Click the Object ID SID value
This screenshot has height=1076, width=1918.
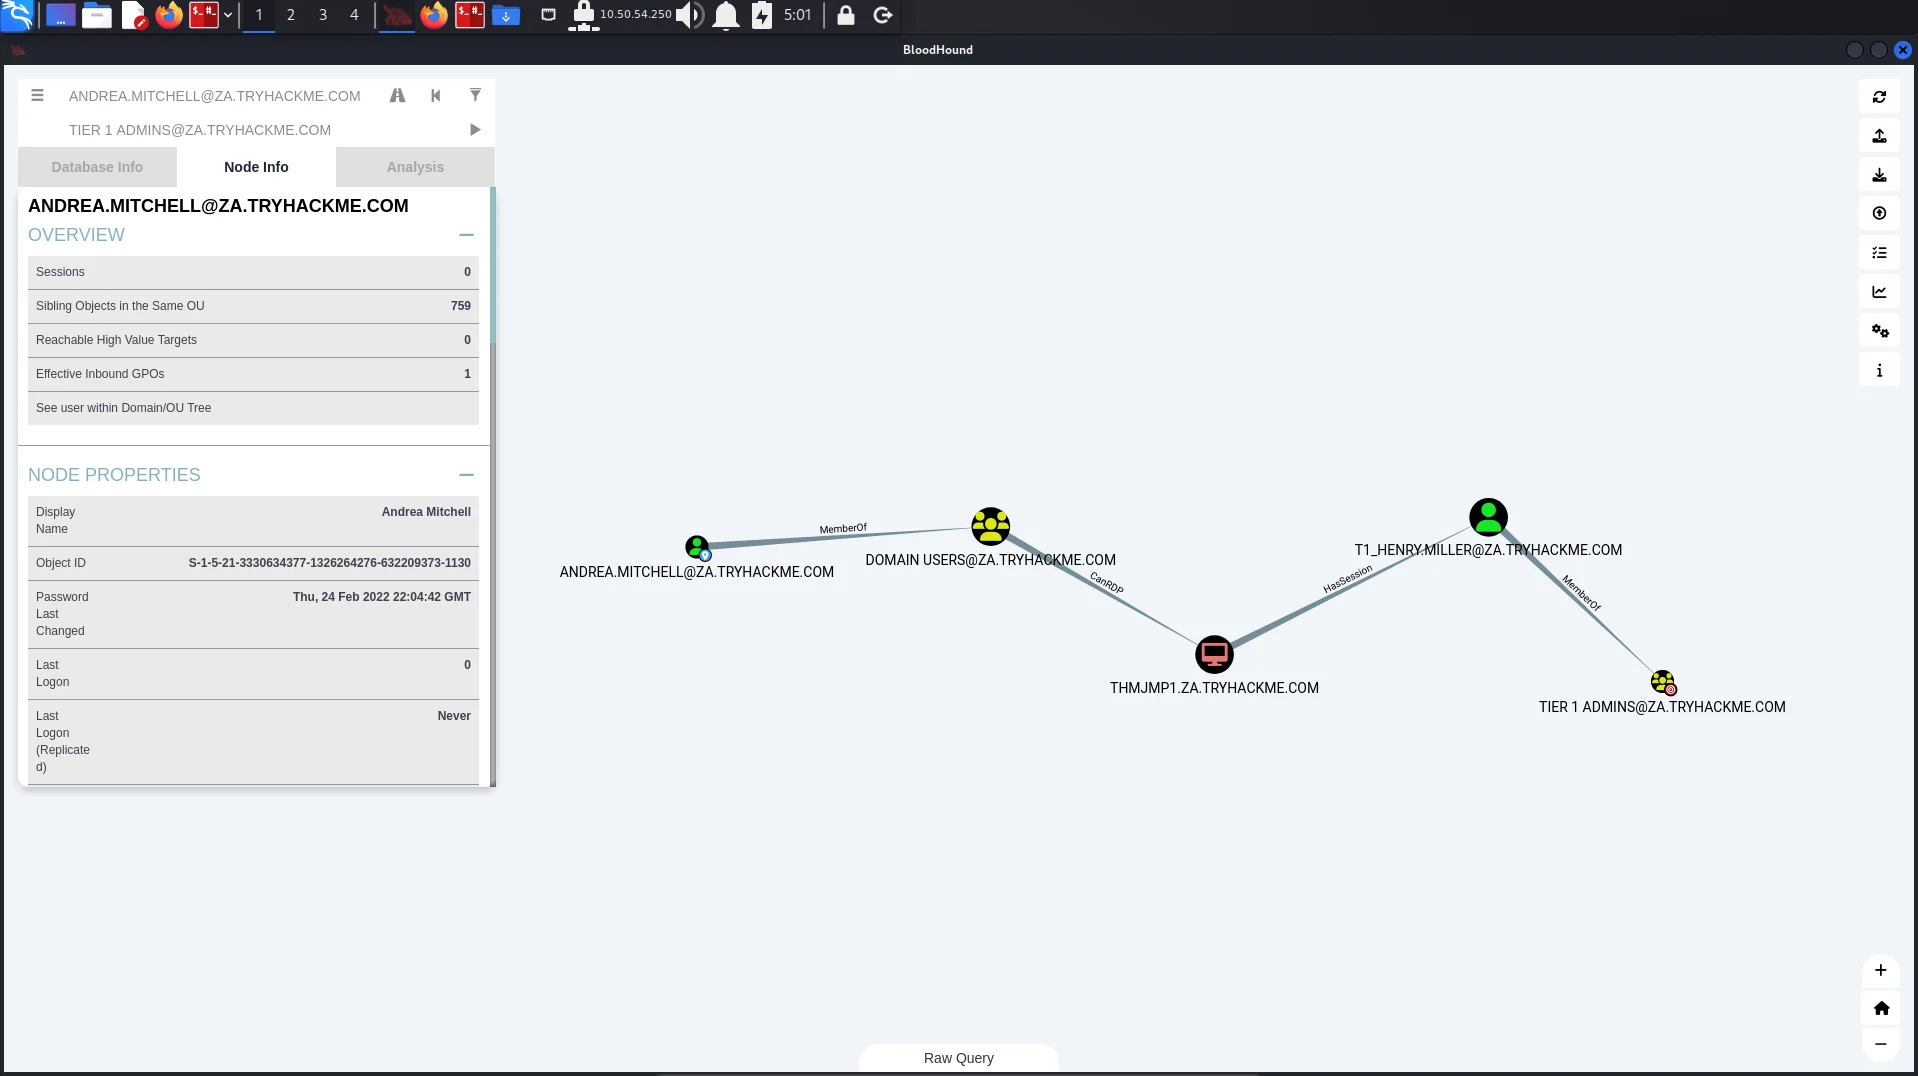tap(329, 563)
